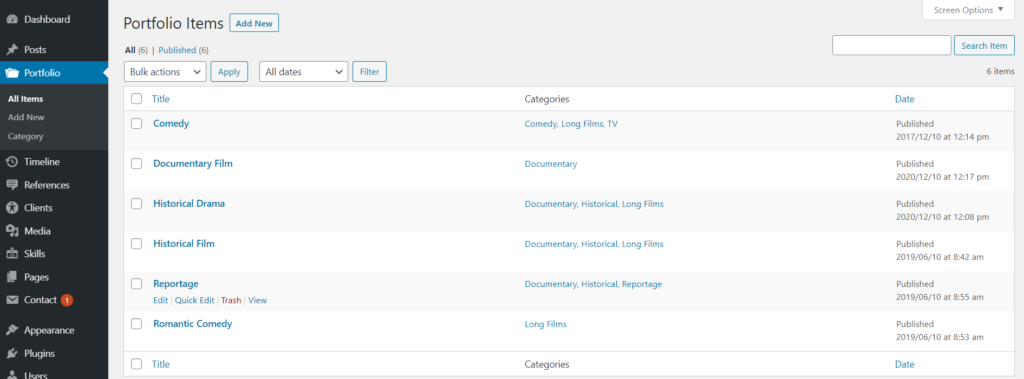The width and height of the screenshot is (1024, 379).
Task: Open the Historical Drama title
Action: tap(189, 203)
